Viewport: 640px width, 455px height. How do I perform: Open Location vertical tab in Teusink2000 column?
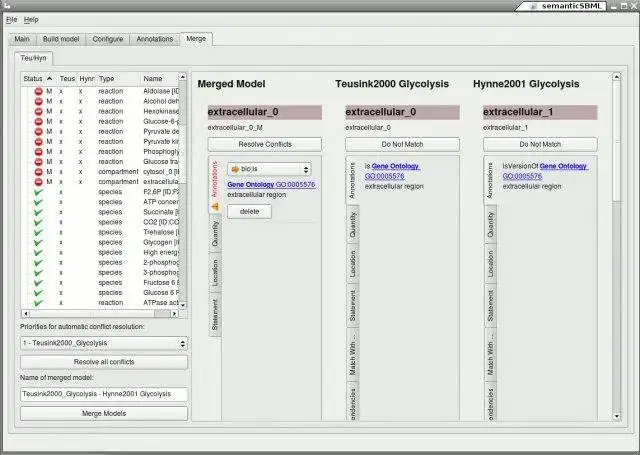pos(353,264)
